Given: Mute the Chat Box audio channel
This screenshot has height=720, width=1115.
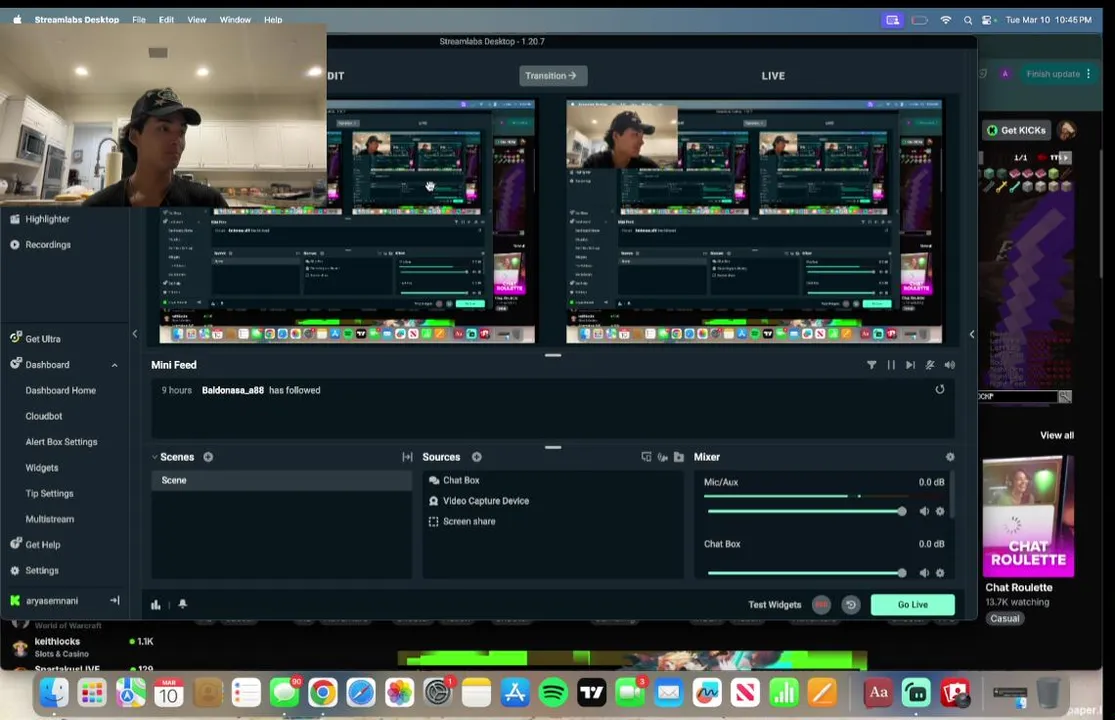Looking at the screenshot, I should coord(924,573).
